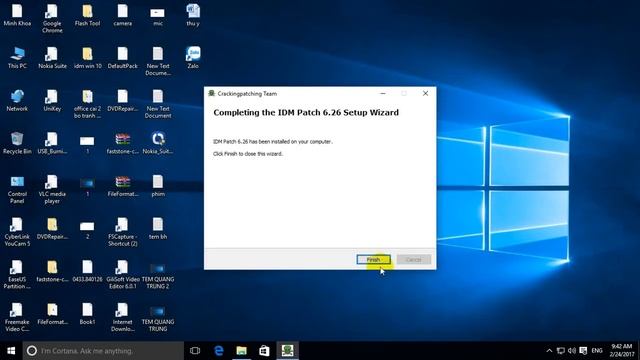Screen dimensions: 640x360
Task: Open File Explorer from the taskbar
Action: tap(242, 351)
